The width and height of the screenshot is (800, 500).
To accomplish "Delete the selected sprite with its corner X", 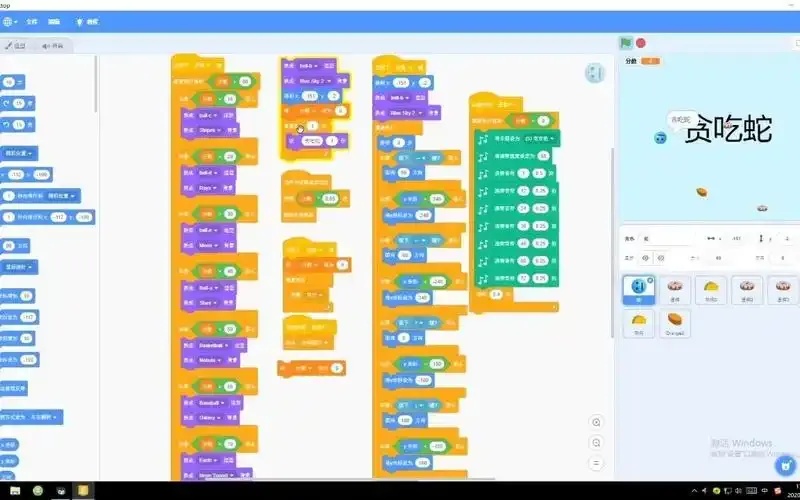I will [x=650, y=280].
